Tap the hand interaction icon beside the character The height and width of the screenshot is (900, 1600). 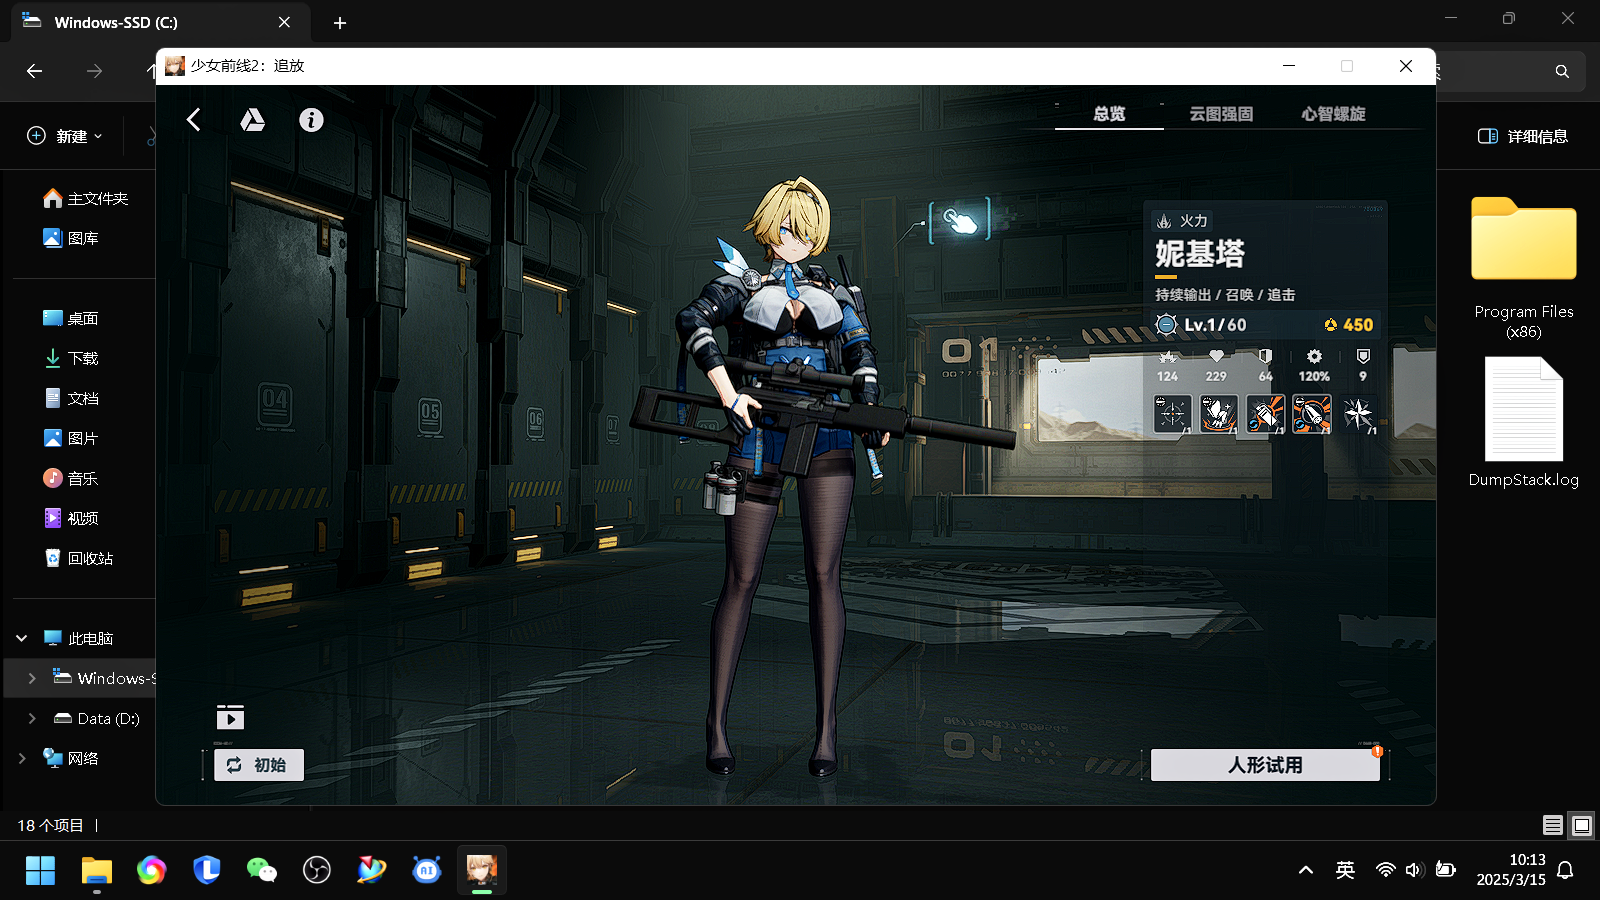point(960,221)
